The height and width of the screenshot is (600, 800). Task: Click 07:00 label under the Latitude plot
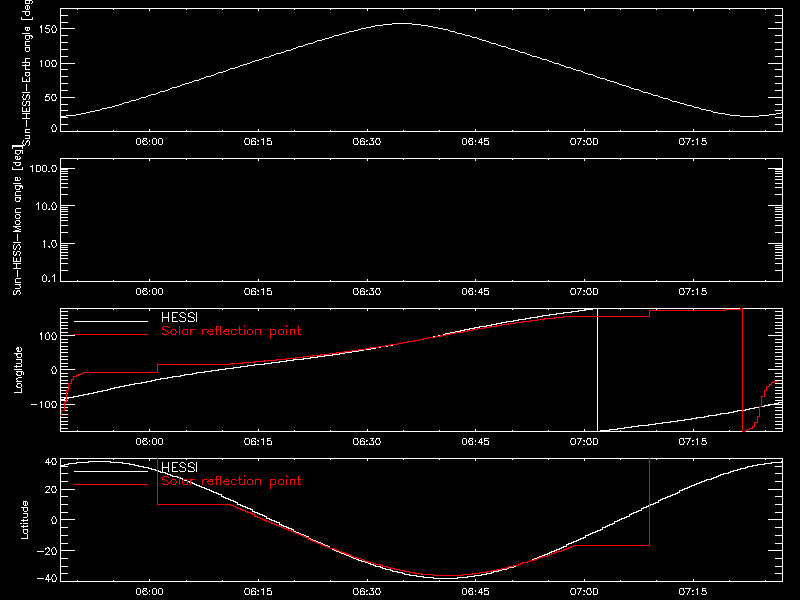[584, 592]
